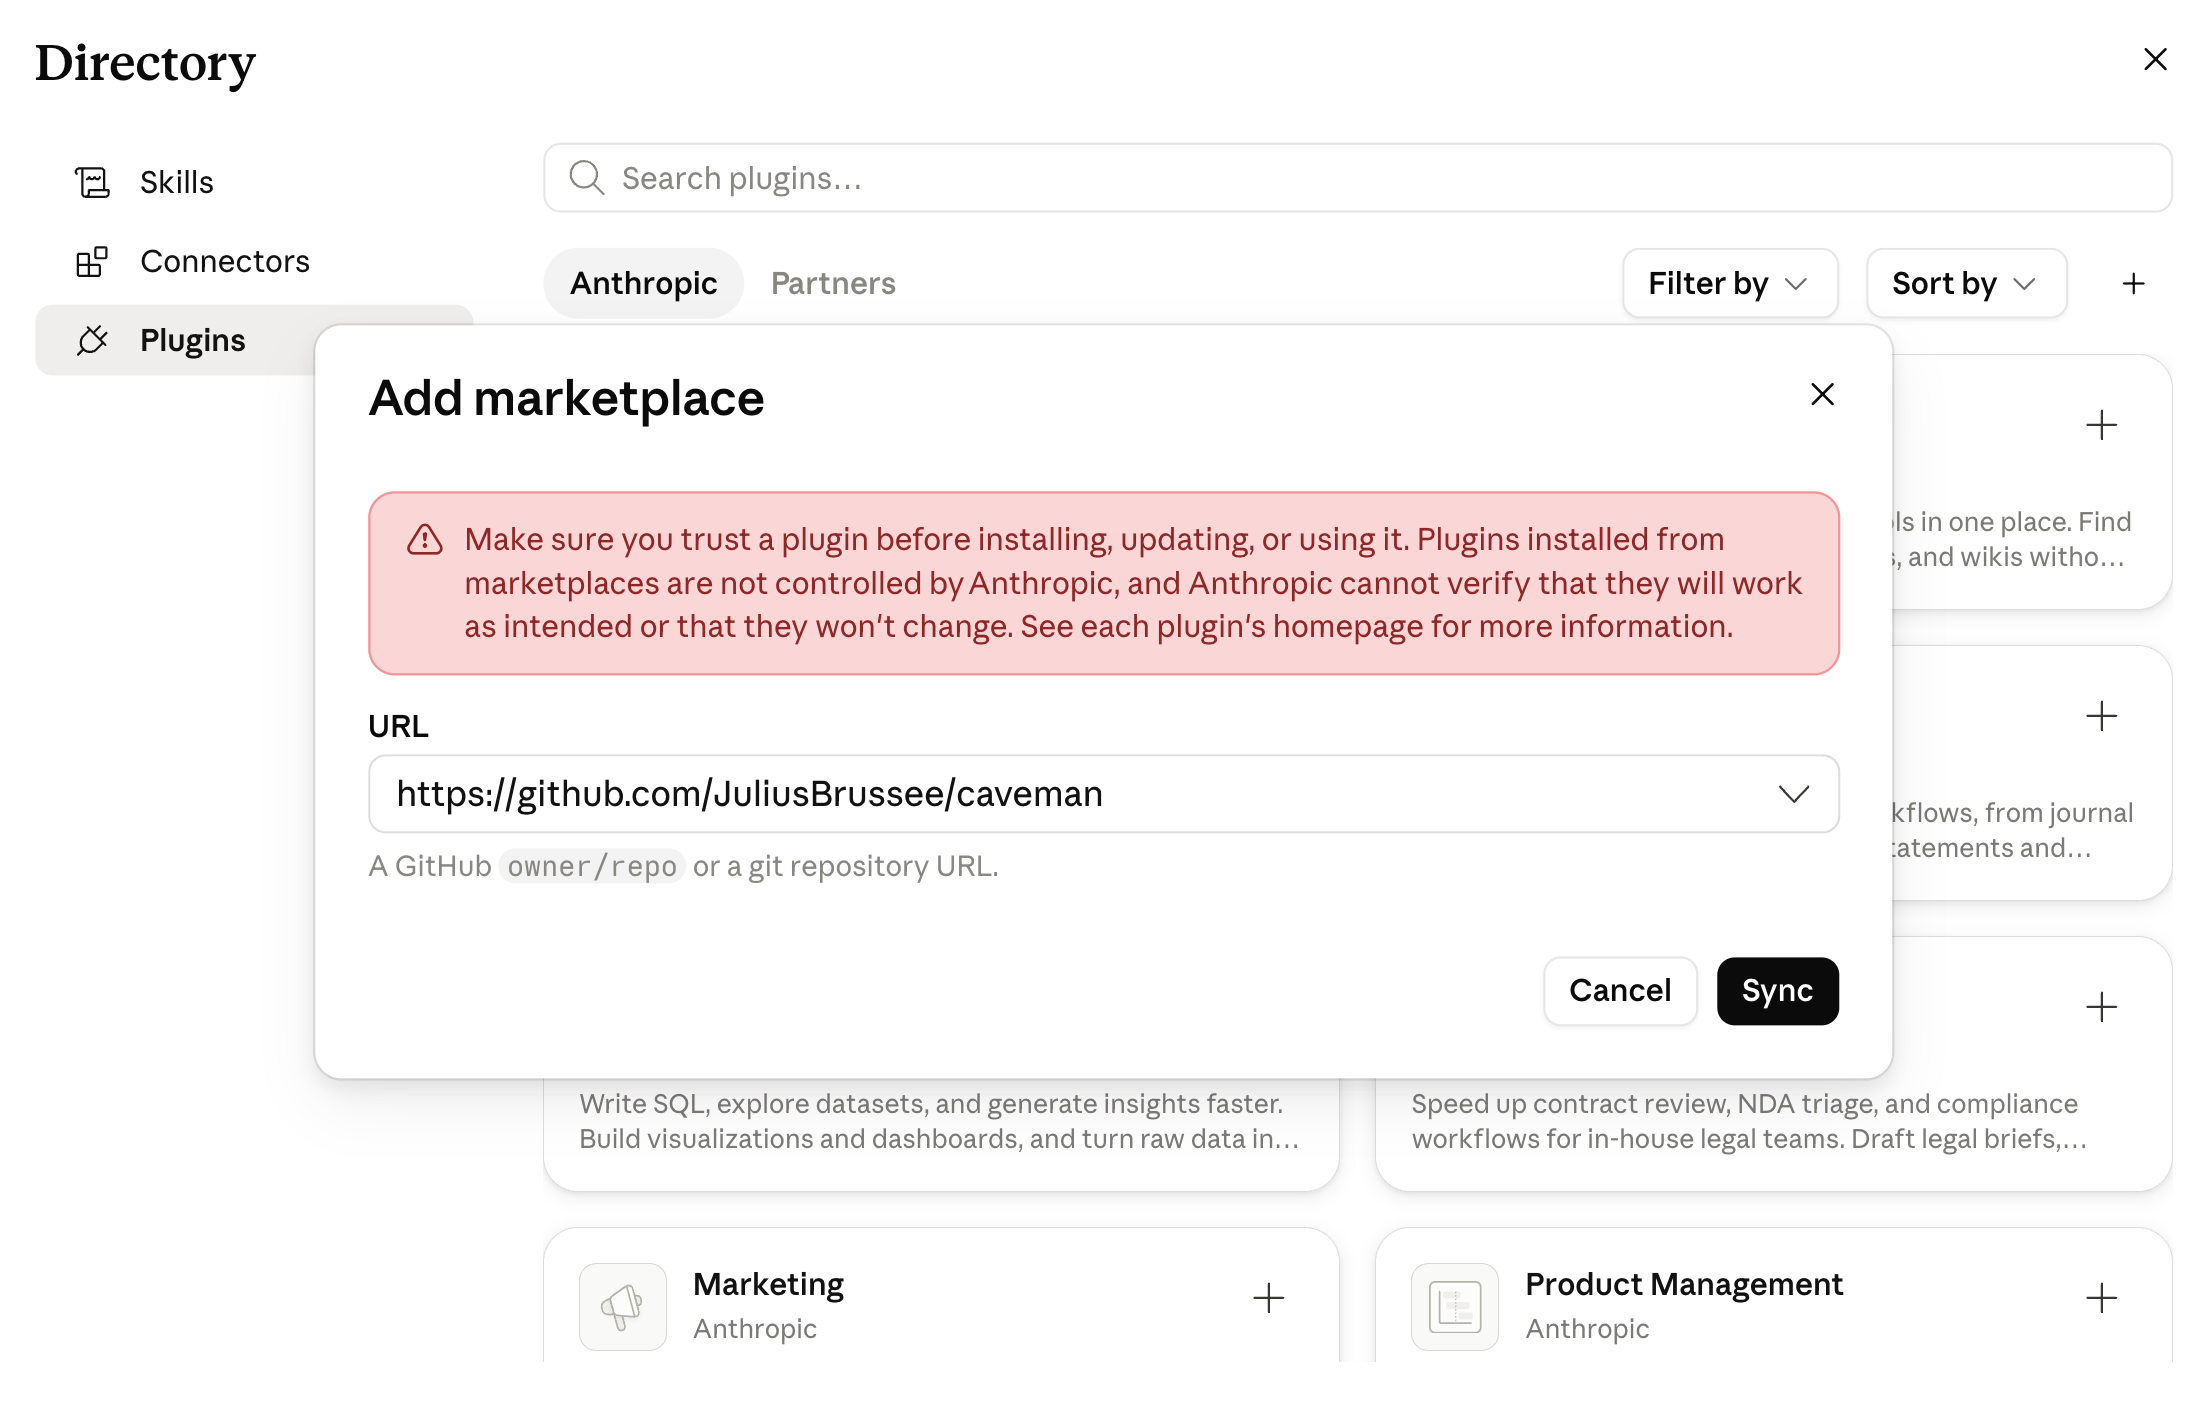Click 'Anthropic' publisher under Marketing

click(x=755, y=1329)
